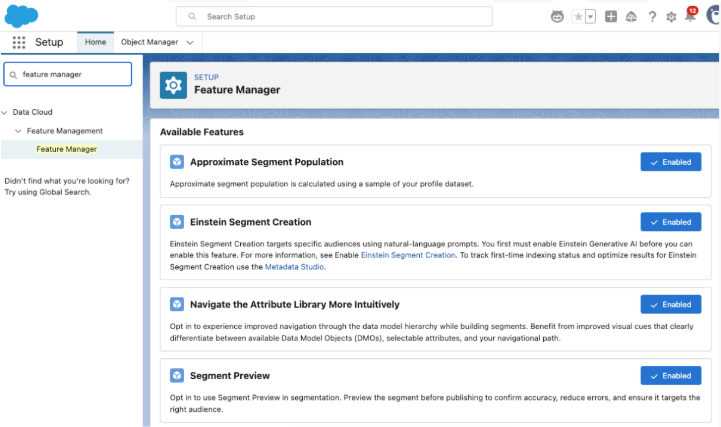Open the Astro guidance center icon

coord(557,17)
